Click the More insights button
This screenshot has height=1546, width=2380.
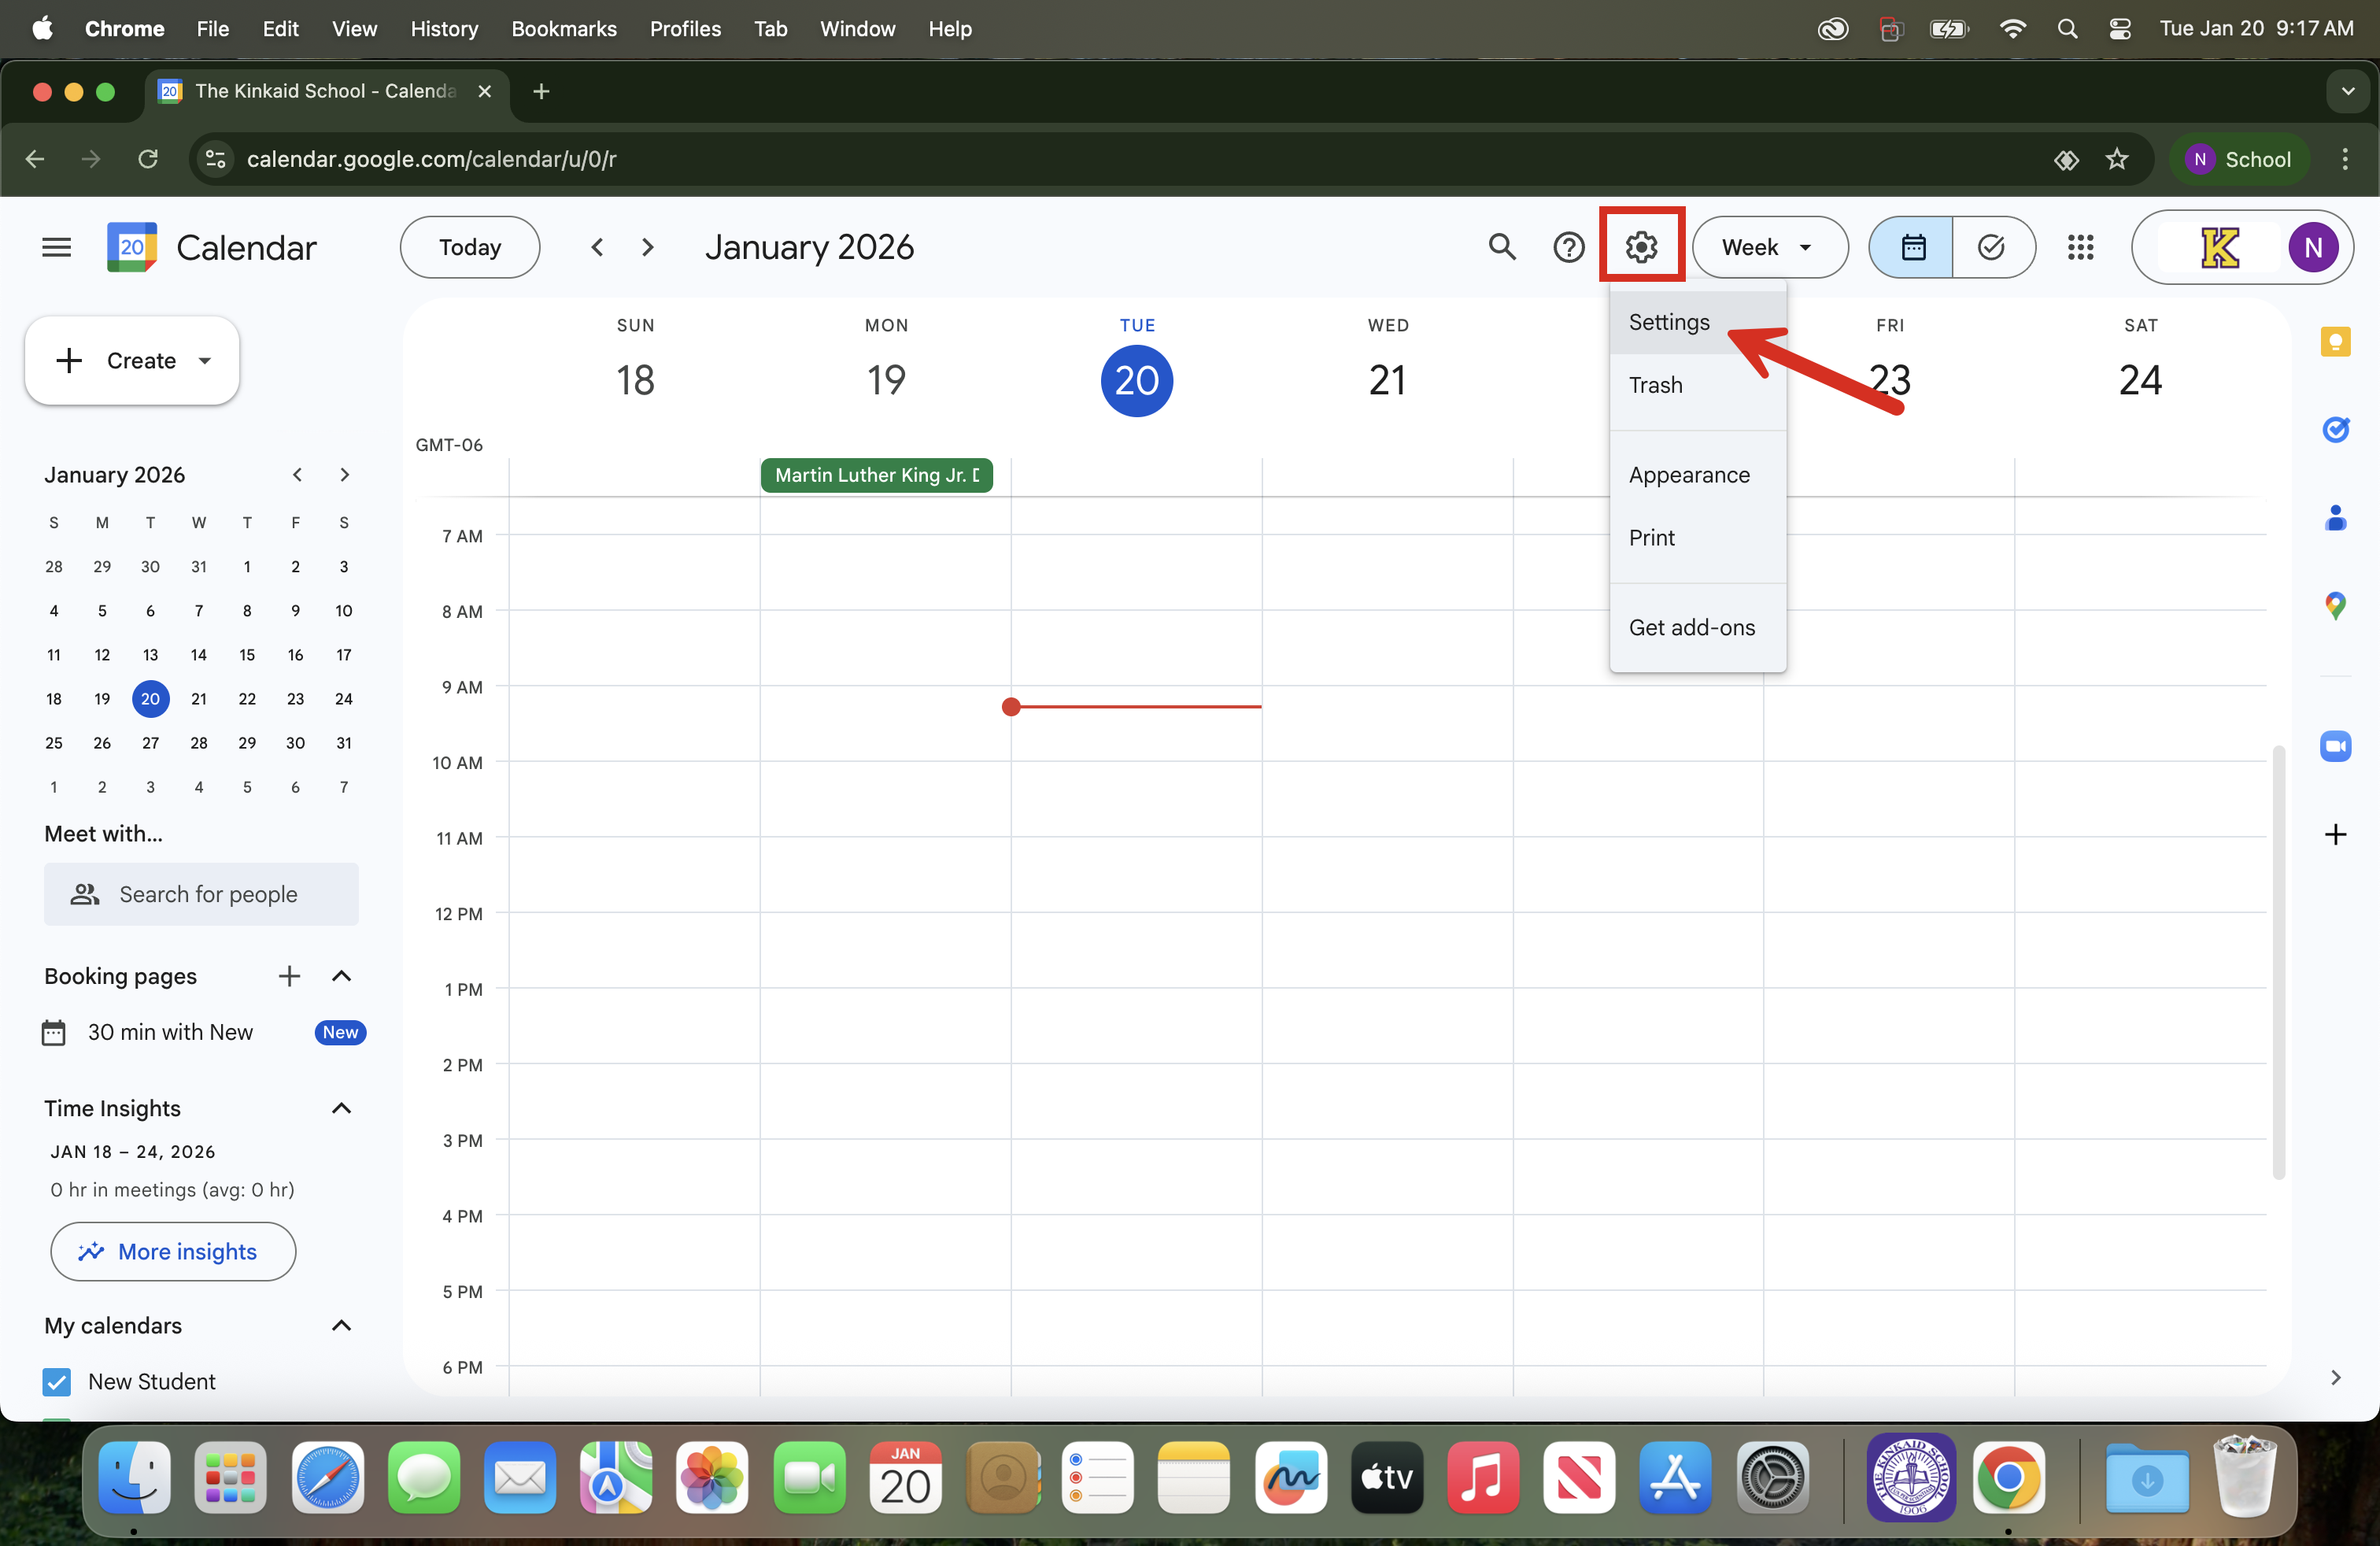173,1251
